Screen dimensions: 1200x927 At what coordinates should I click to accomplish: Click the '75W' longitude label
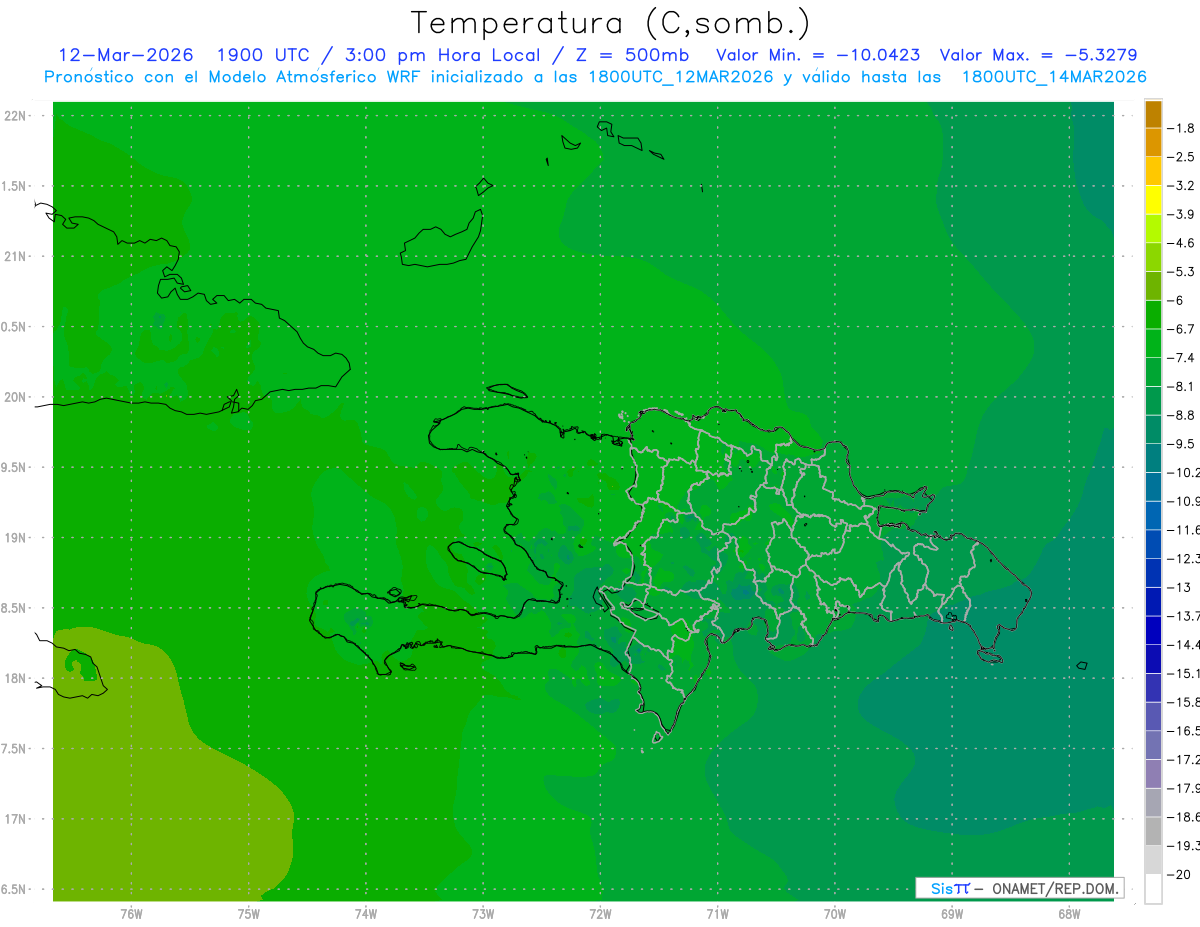coord(248,914)
